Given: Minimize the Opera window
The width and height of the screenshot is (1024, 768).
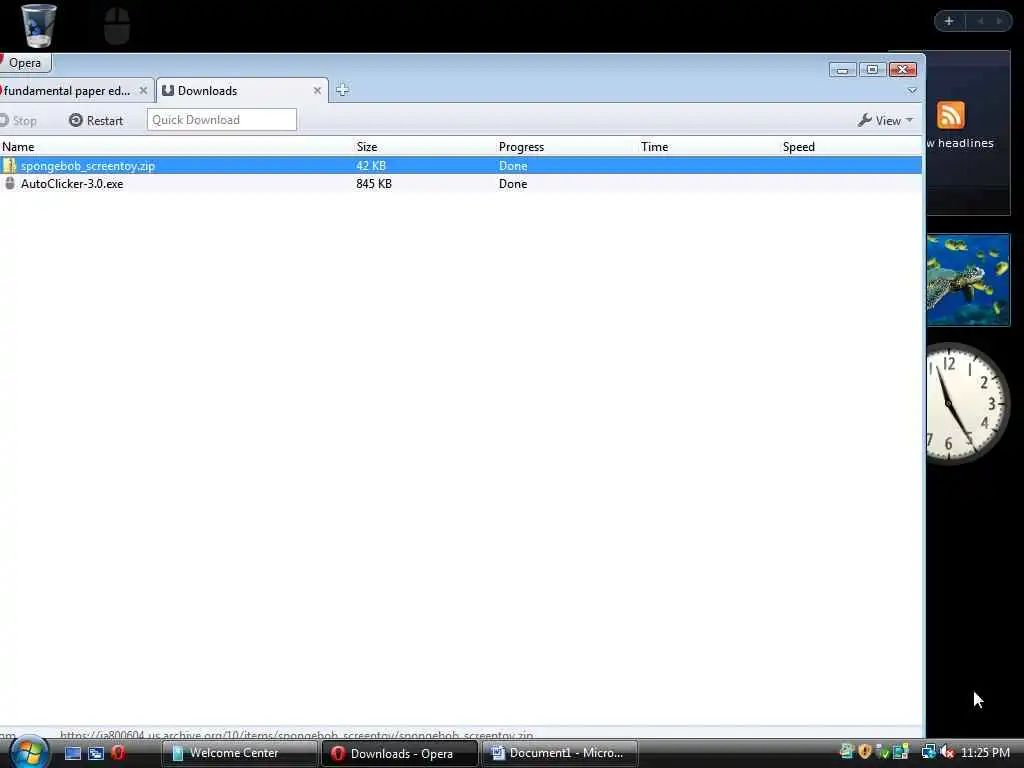Looking at the screenshot, I should tap(842, 69).
